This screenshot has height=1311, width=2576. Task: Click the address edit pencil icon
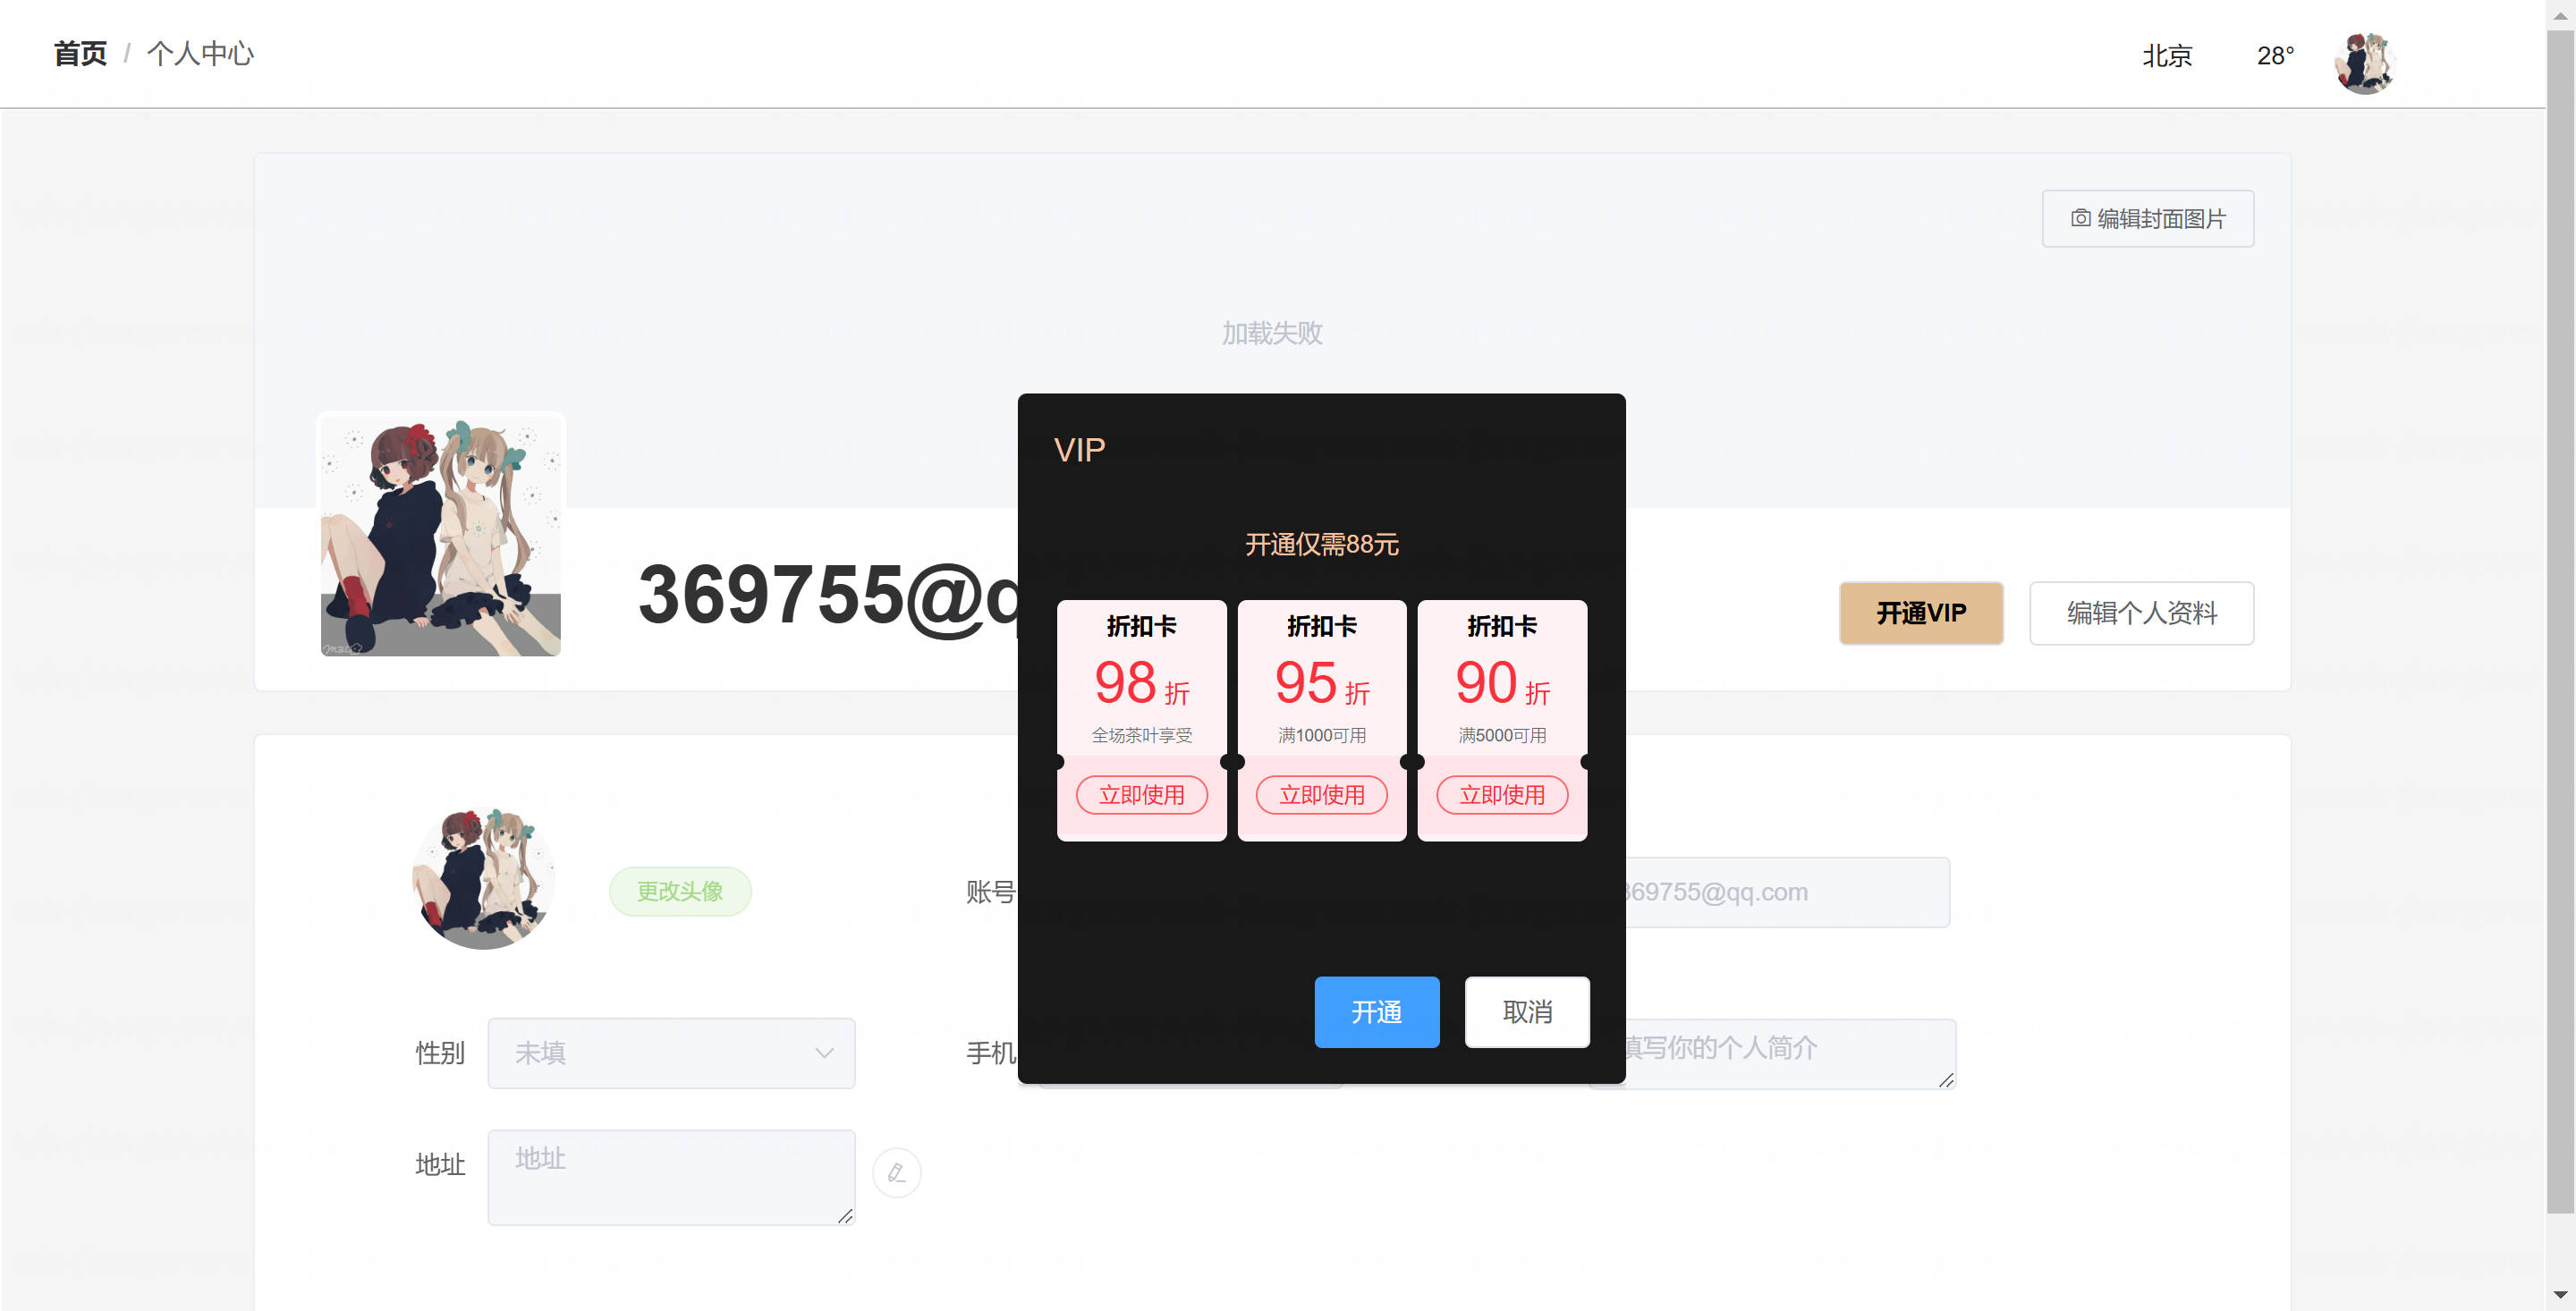(x=896, y=1172)
